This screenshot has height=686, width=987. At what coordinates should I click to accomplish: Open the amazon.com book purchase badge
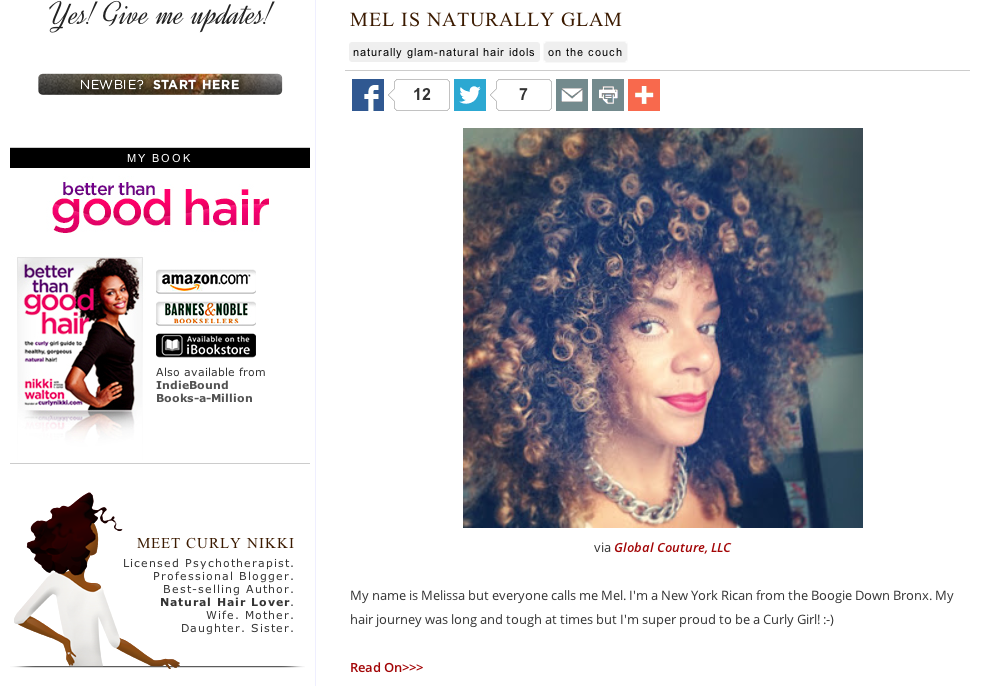(206, 281)
